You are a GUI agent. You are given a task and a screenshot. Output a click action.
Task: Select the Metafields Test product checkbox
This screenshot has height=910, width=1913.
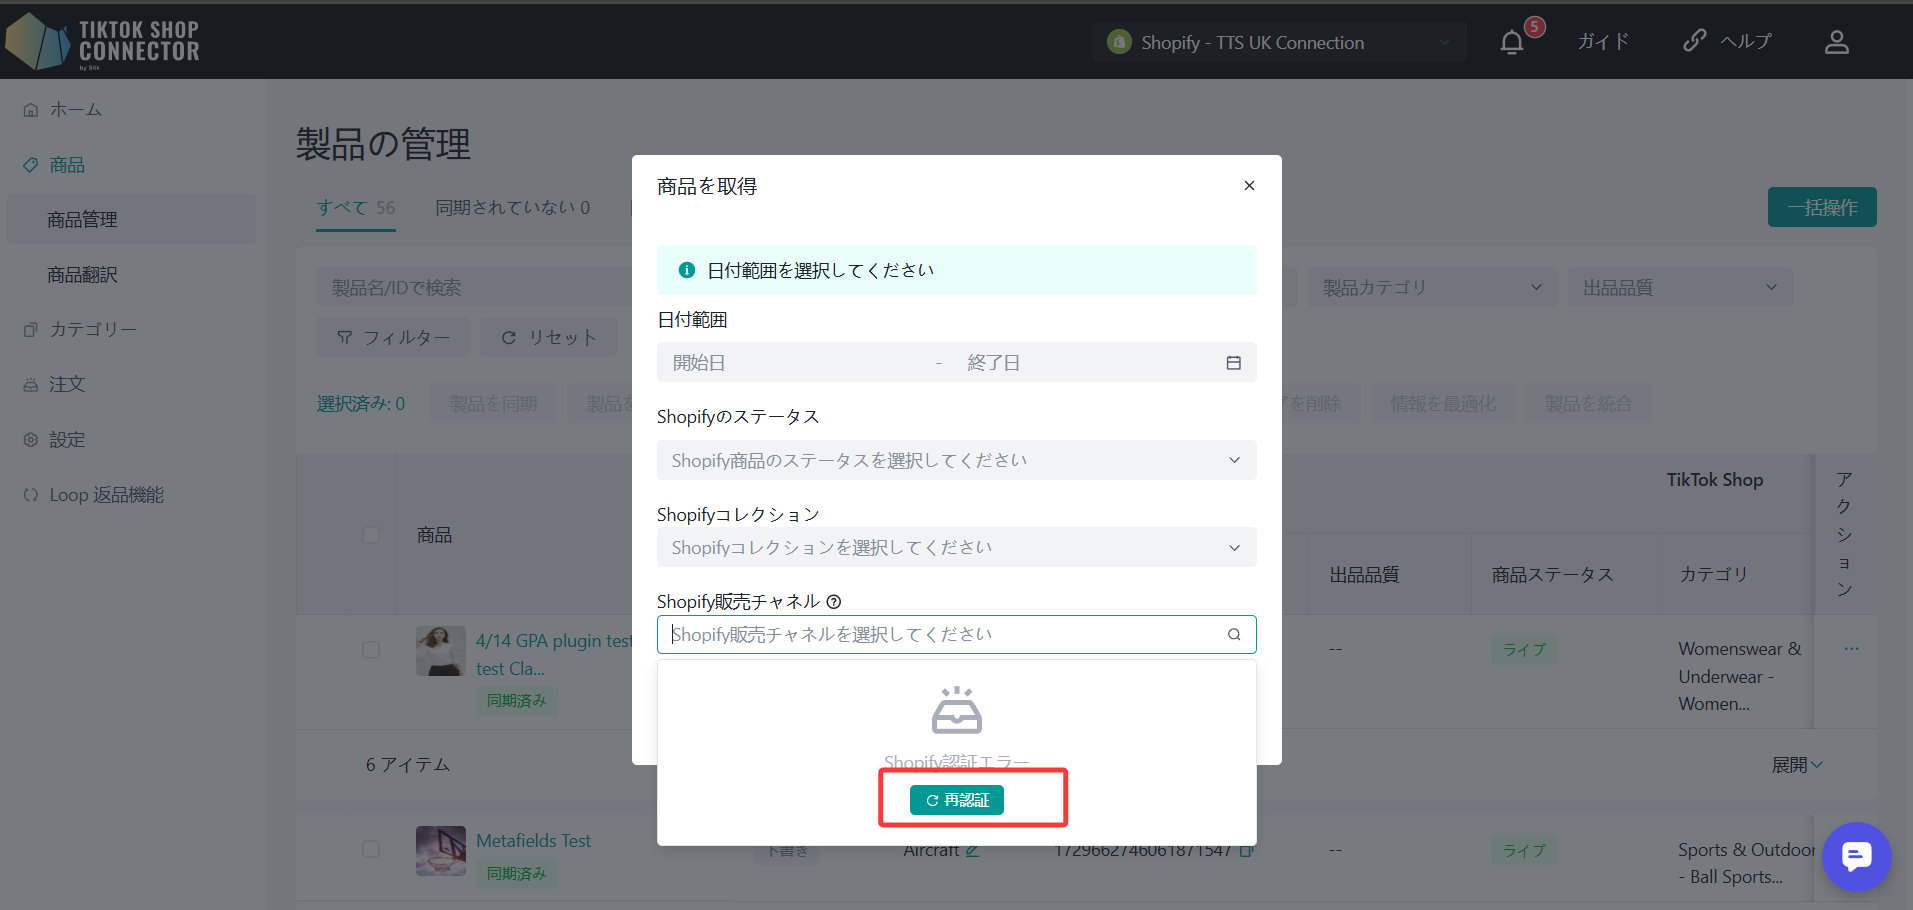click(x=371, y=849)
